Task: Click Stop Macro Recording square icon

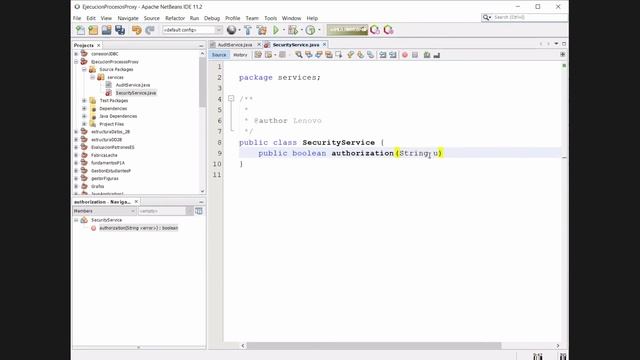Action: pyautogui.click(x=415, y=55)
